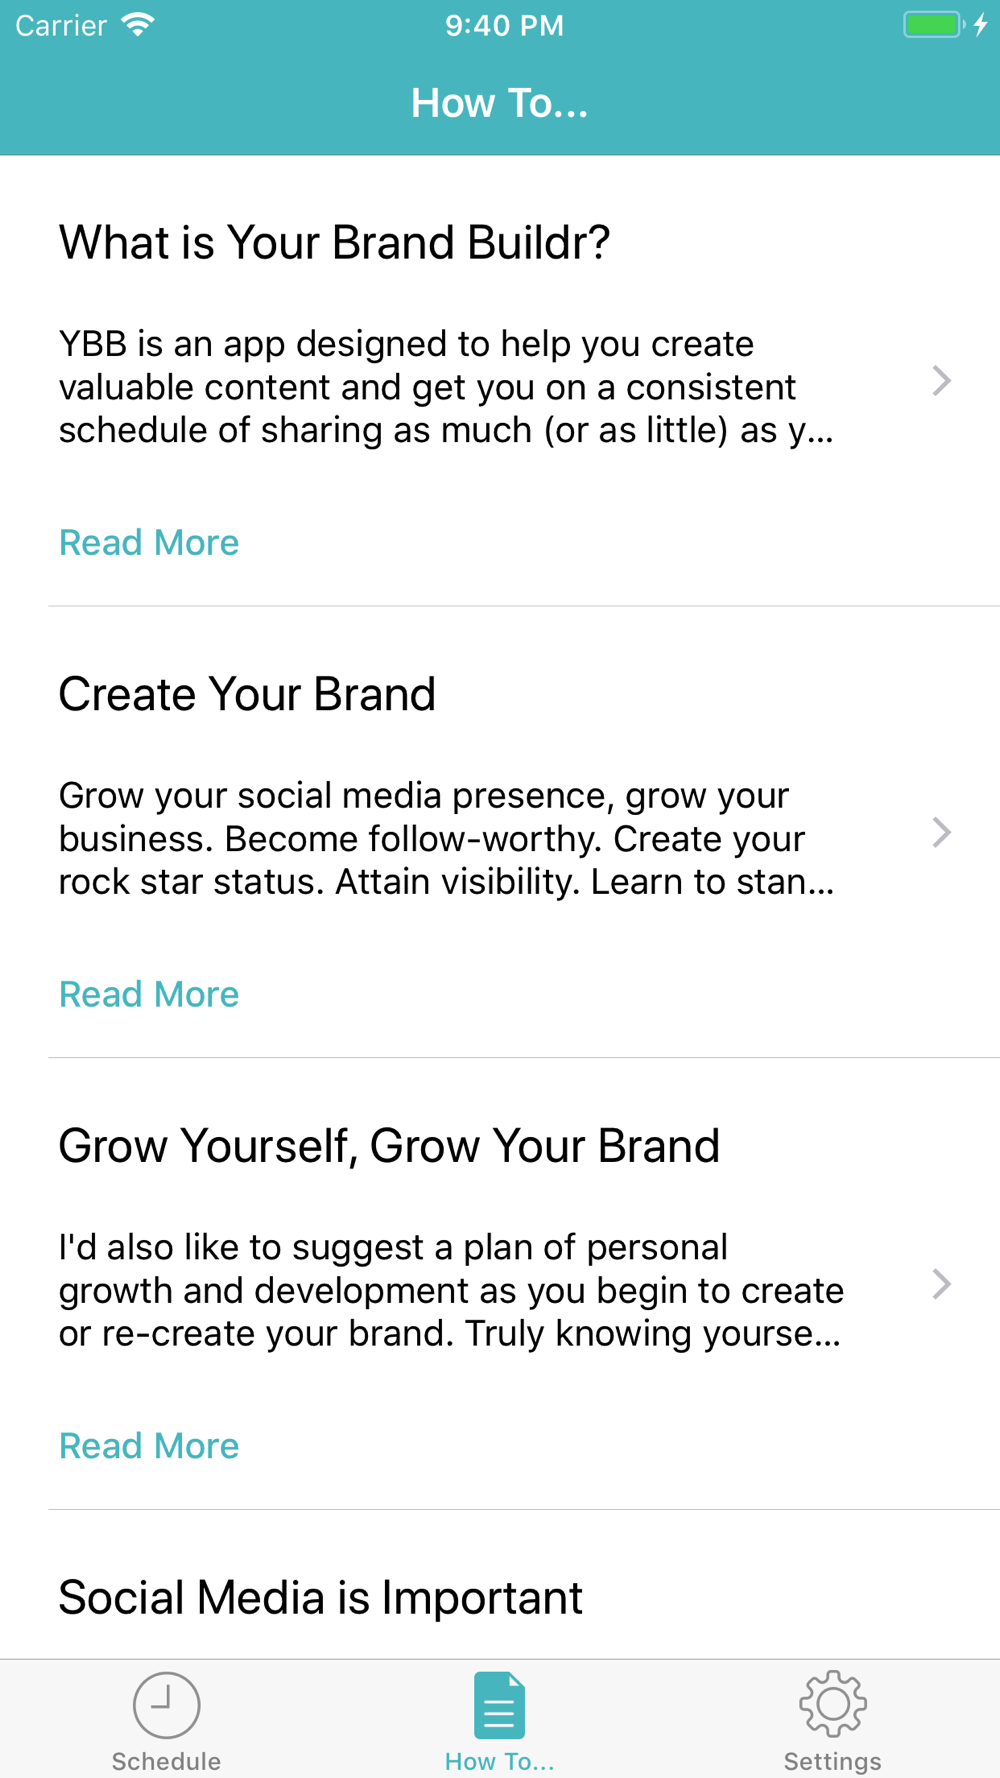Image resolution: width=1000 pixels, height=1778 pixels.
Task: Expand chevron for Grow Yourself, Grow Your Brand
Action: click(x=941, y=1284)
